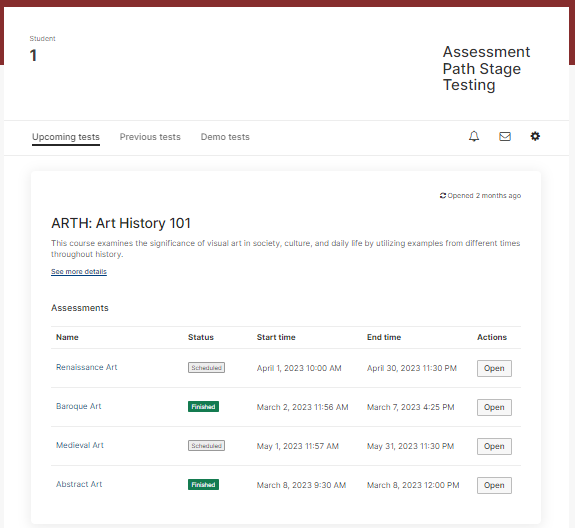575x528 pixels.
Task: Open the Abstract Art assessment link
Action: coord(79,484)
